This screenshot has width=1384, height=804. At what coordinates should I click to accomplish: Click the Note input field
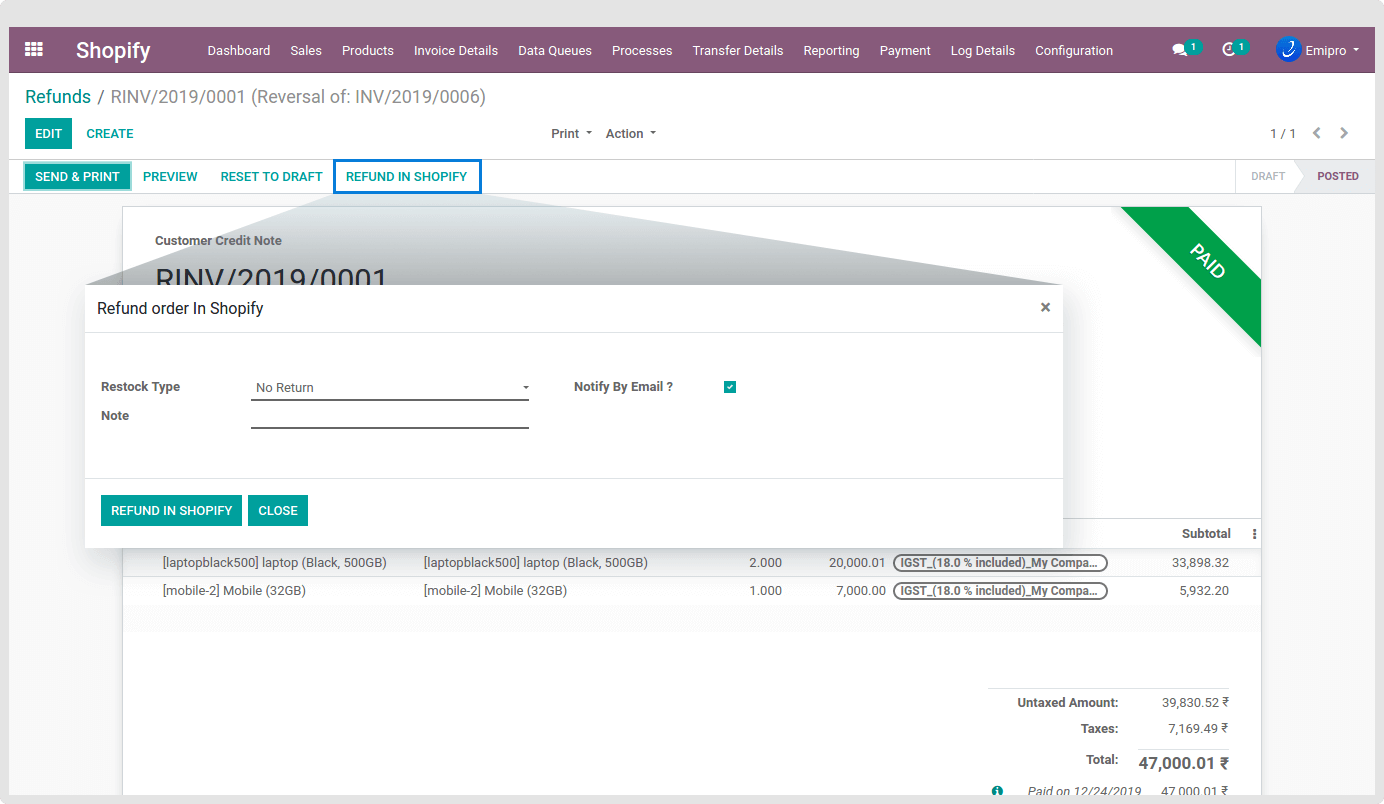click(x=390, y=416)
